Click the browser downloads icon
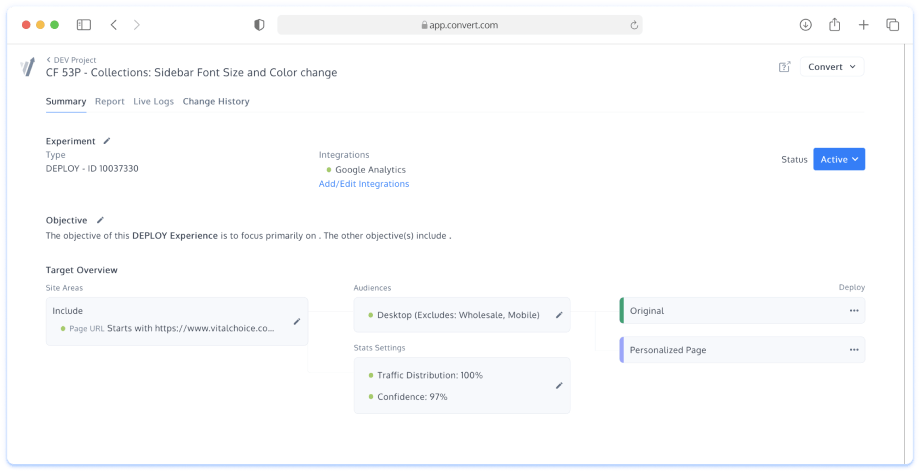Viewport: 920px width, 473px height. [x=806, y=25]
